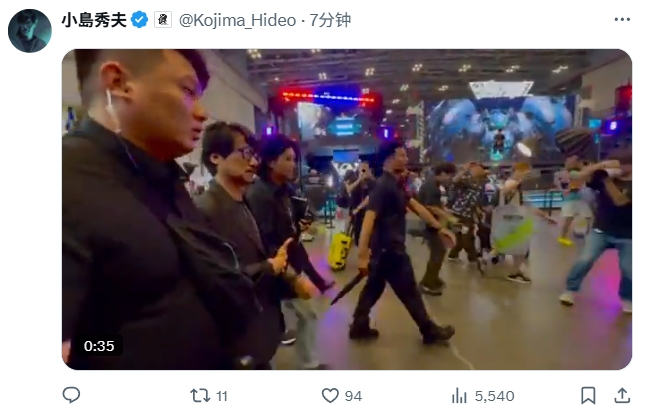Bookmark this post
The height and width of the screenshot is (412, 658).
coord(588,396)
